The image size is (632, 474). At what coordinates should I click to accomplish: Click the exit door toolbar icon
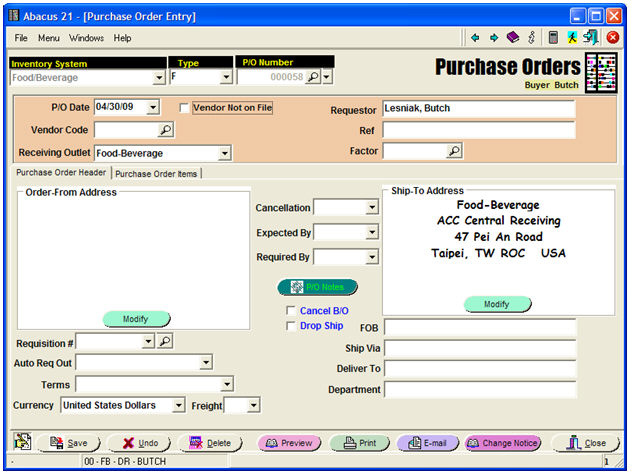tap(591, 38)
